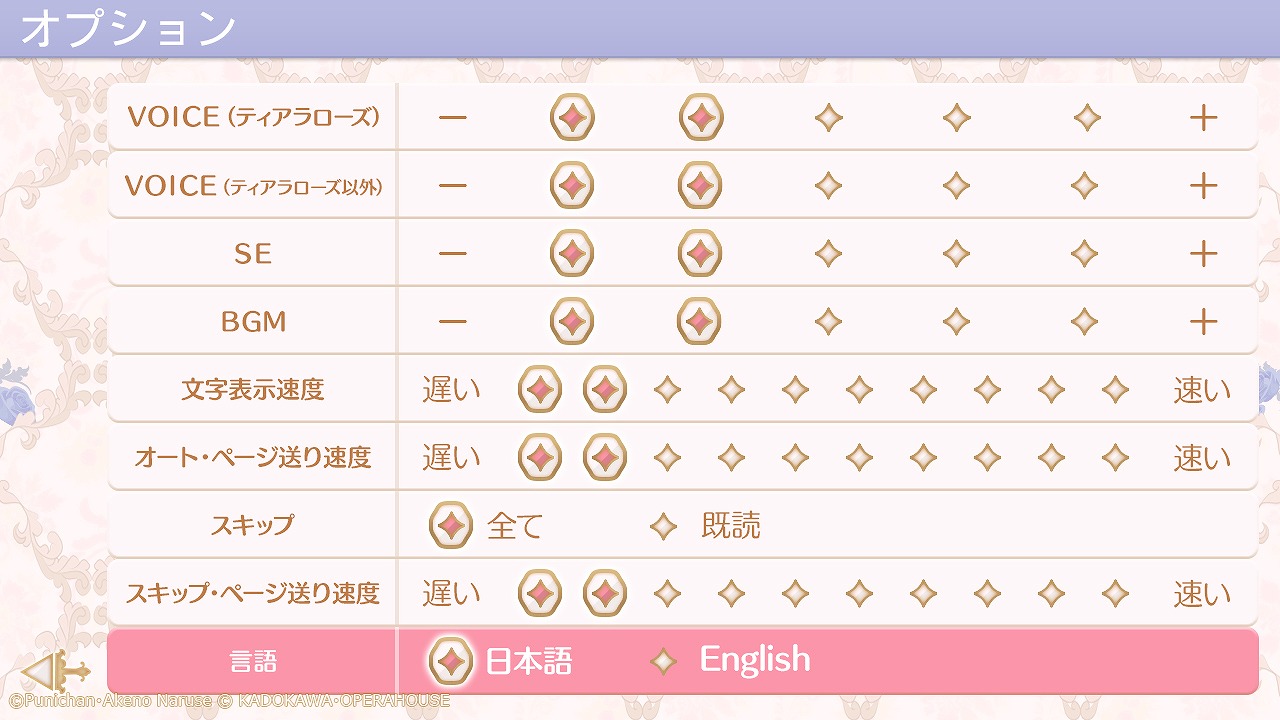
Task: Set BGM volume to the fifth diamond
Action: pyautogui.click(x=1085, y=322)
